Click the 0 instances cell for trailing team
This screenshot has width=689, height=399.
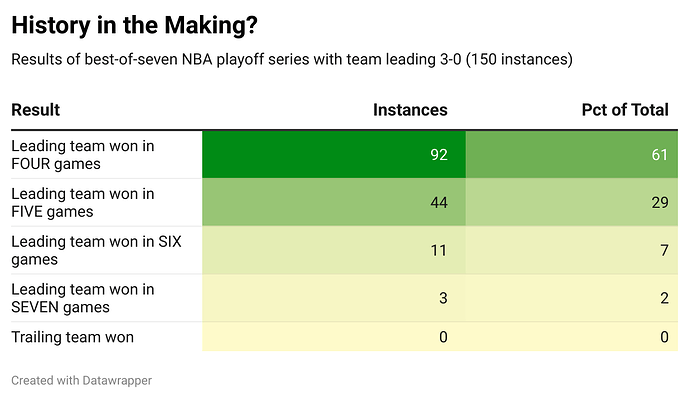point(334,337)
